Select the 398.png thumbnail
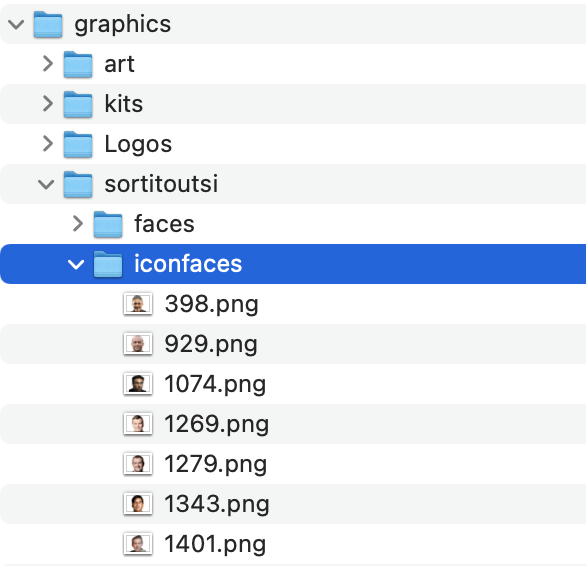The height and width of the screenshot is (566, 586). point(138,304)
